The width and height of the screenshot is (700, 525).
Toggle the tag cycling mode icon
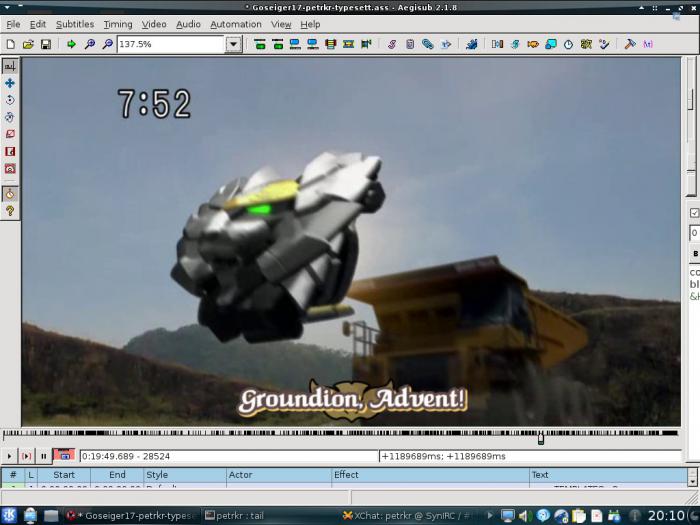tap(648, 44)
